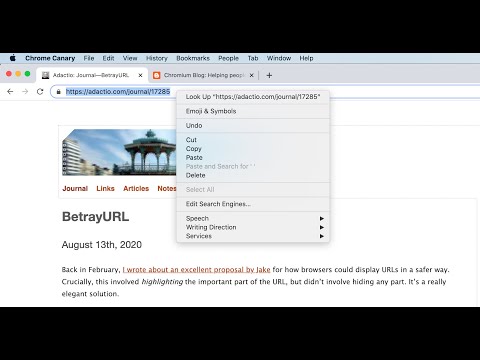Click the bandstand header banner image
The width and height of the screenshot is (480, 360).
pos(119,152)
